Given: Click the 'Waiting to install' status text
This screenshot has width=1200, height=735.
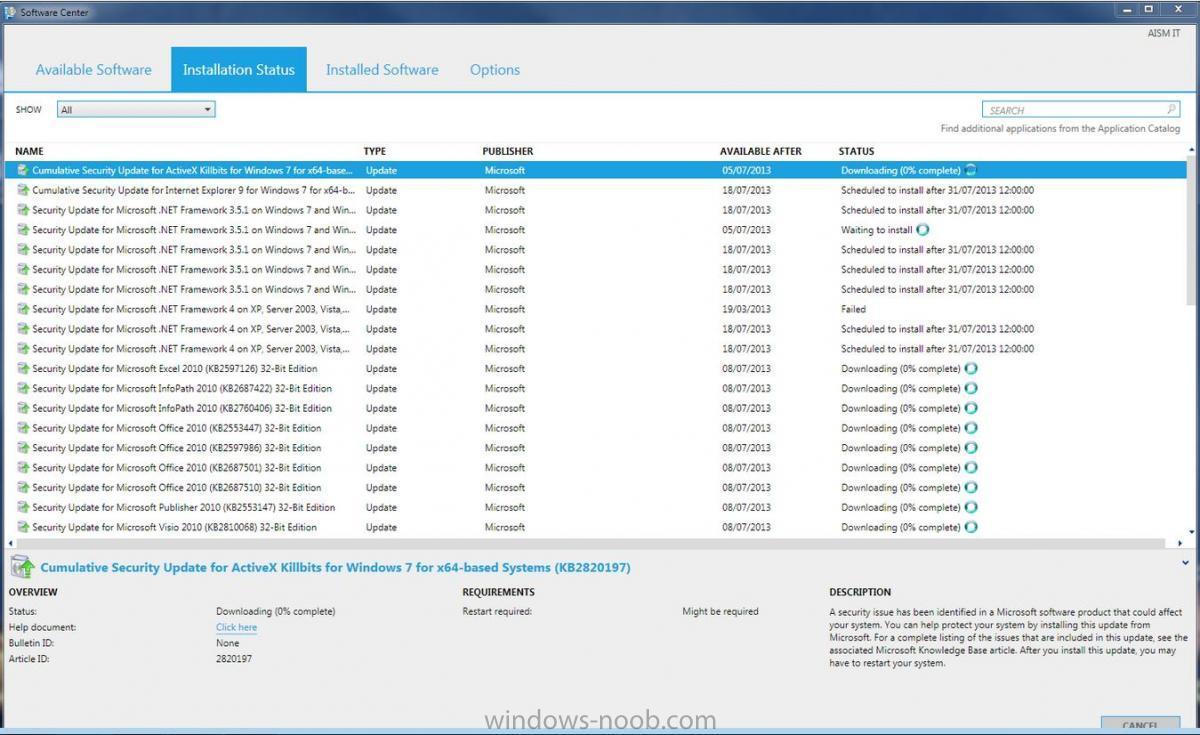Looking at the screenshot, I should pyautogui.click(x=877, y=230).
